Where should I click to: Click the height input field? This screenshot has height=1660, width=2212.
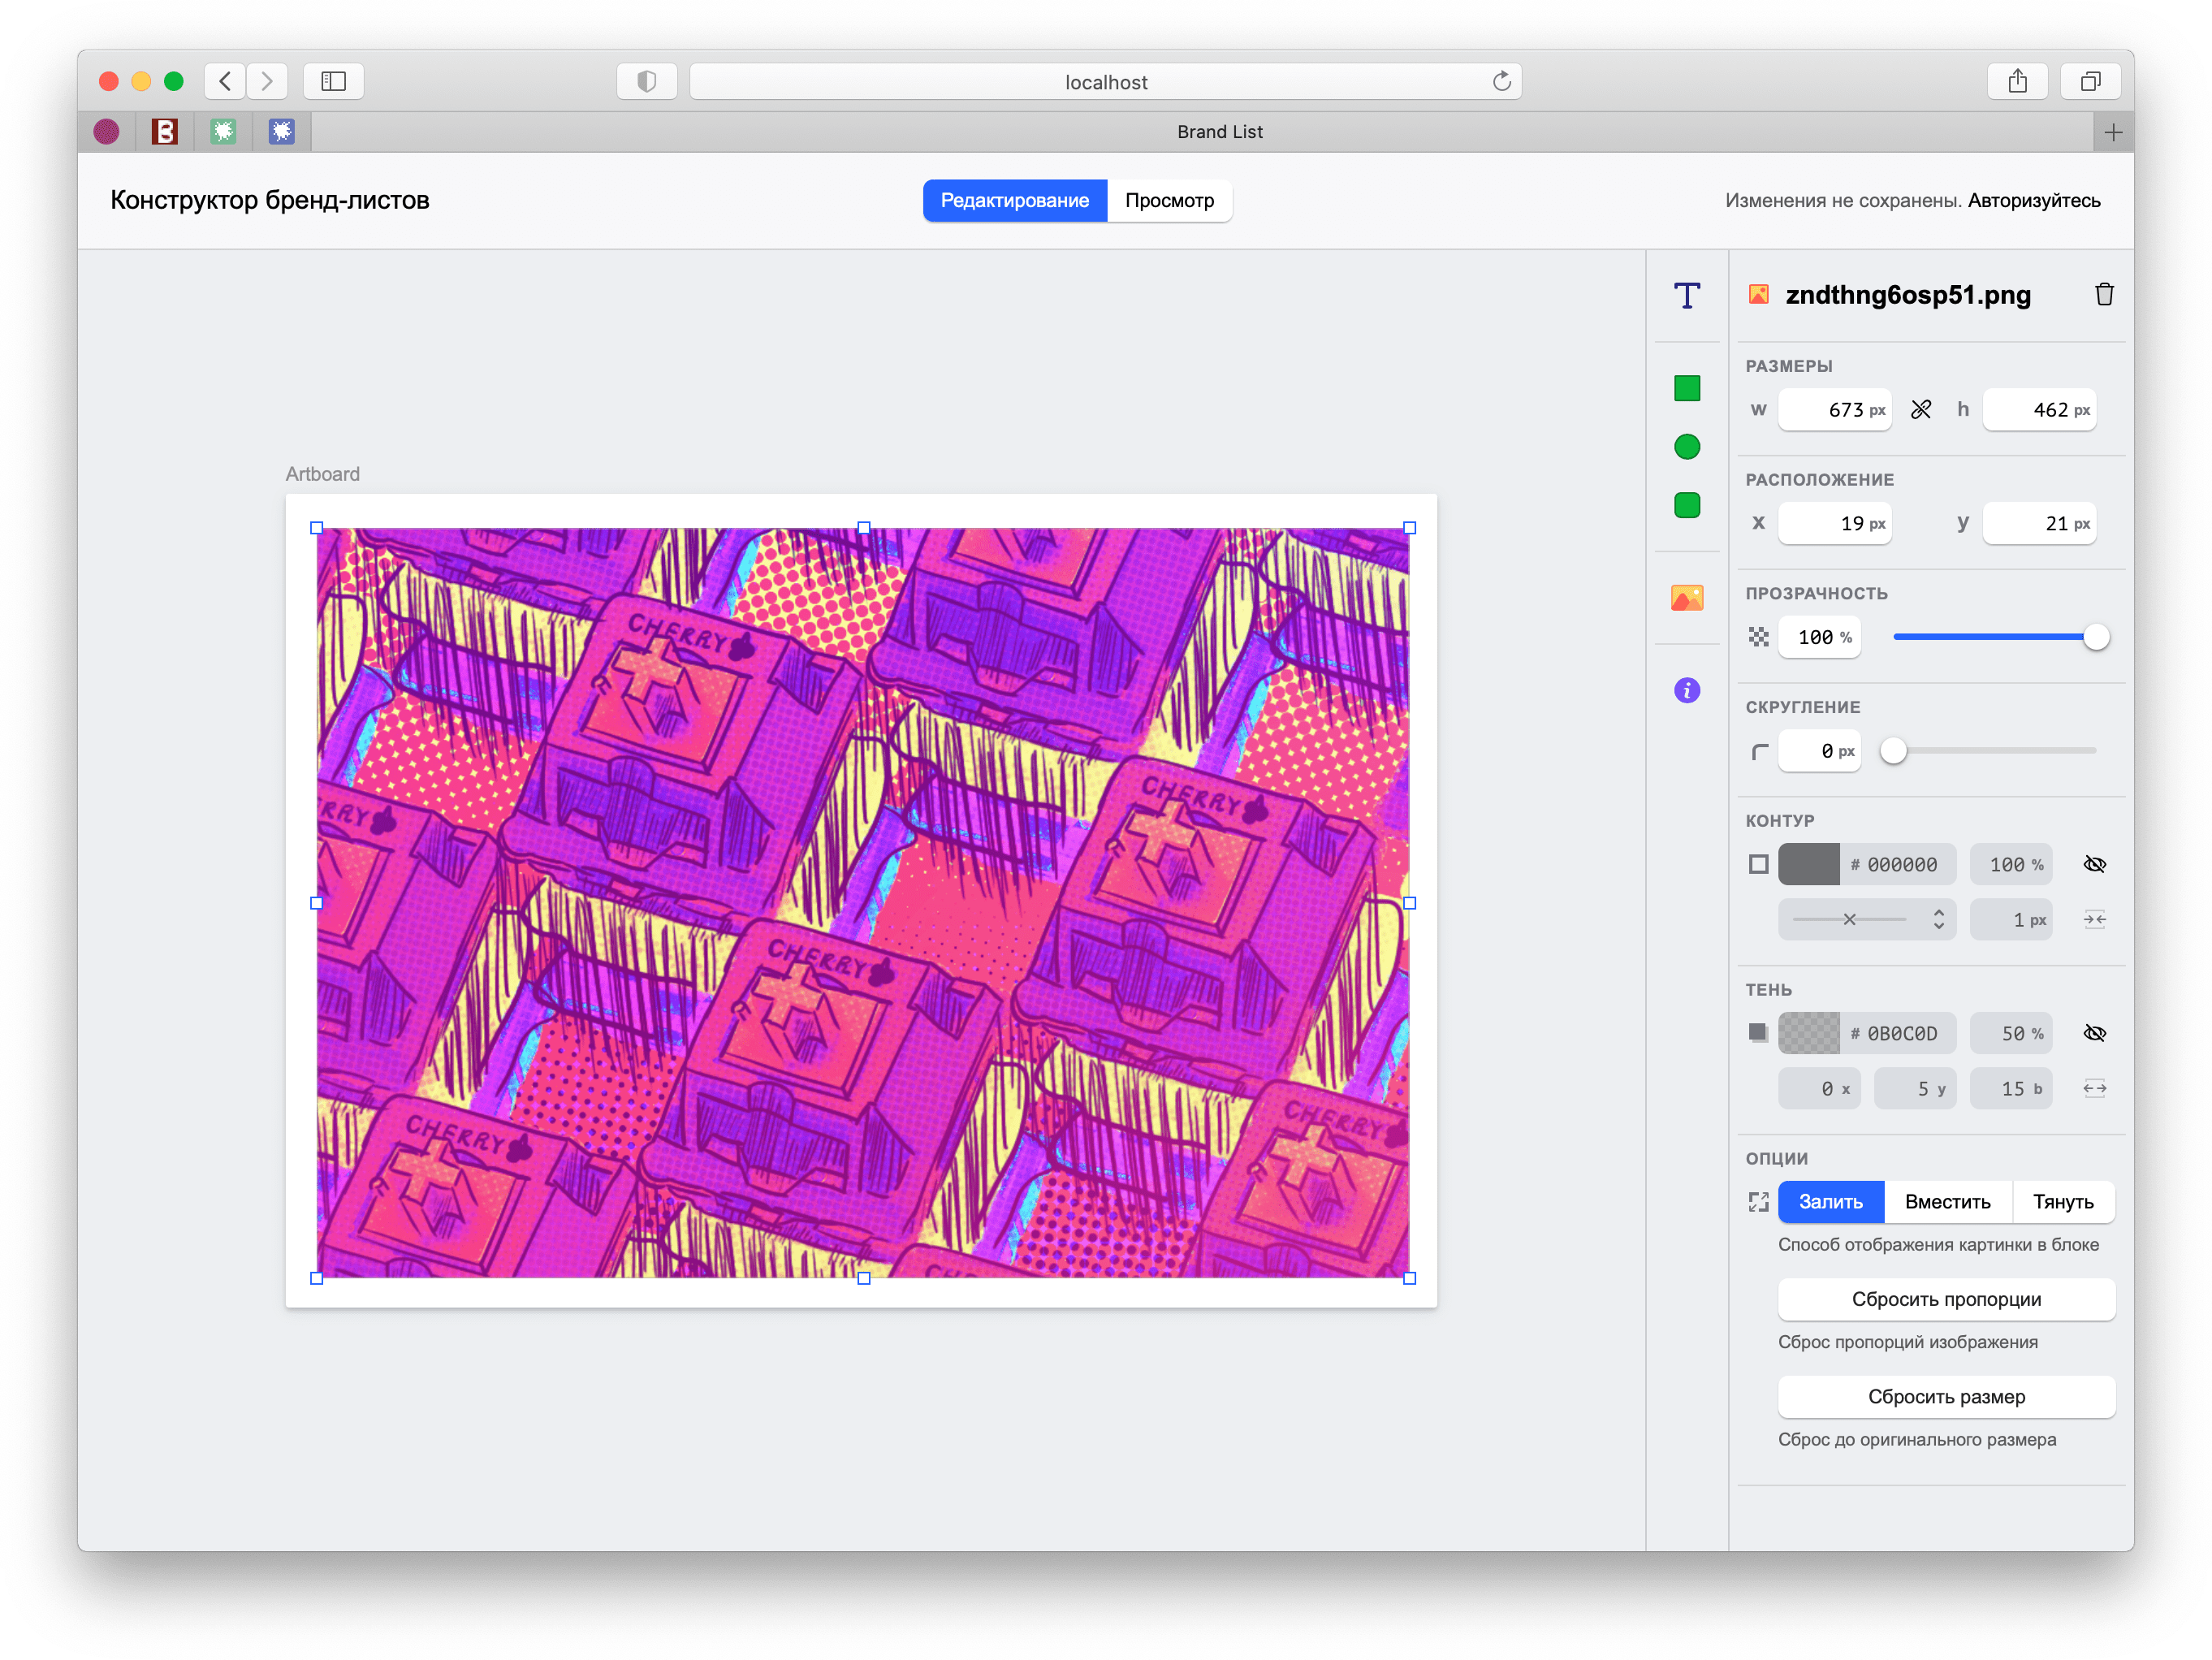[x=2040, y=410]
